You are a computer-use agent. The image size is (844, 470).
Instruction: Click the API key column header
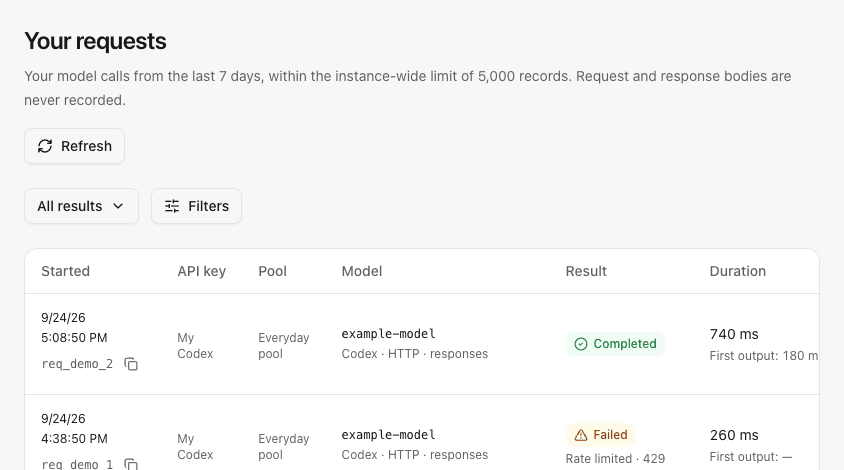click(202, 271)
